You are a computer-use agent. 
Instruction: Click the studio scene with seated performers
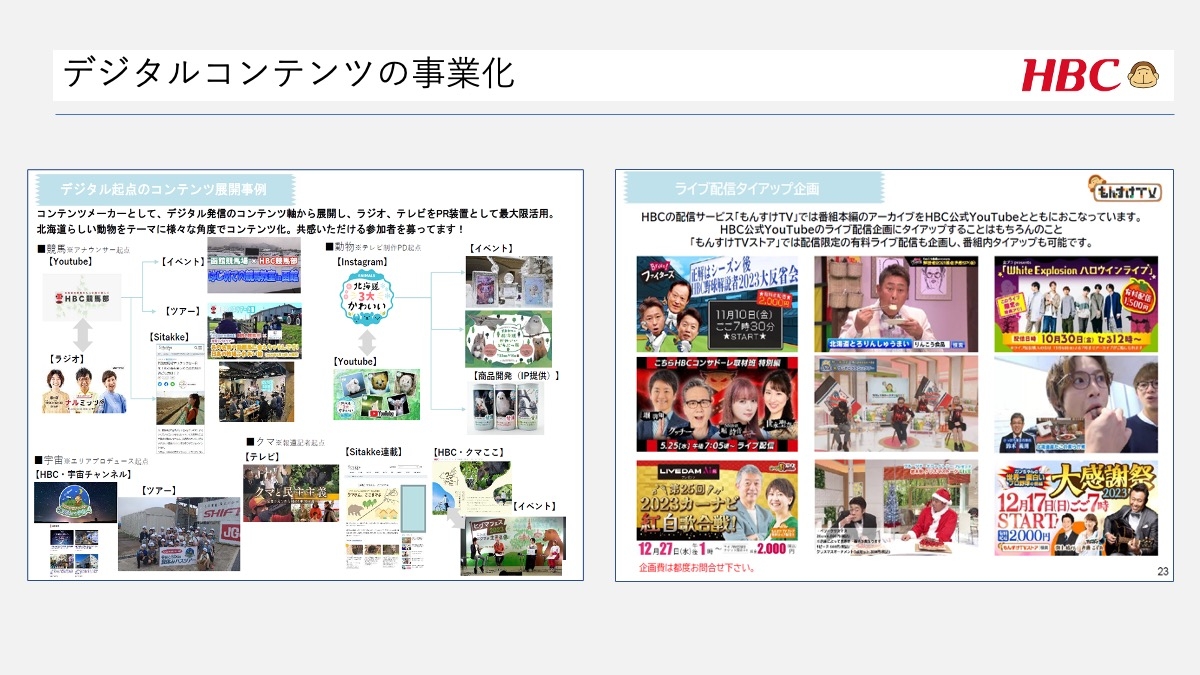pyautogui.click(x=896, y=404)
